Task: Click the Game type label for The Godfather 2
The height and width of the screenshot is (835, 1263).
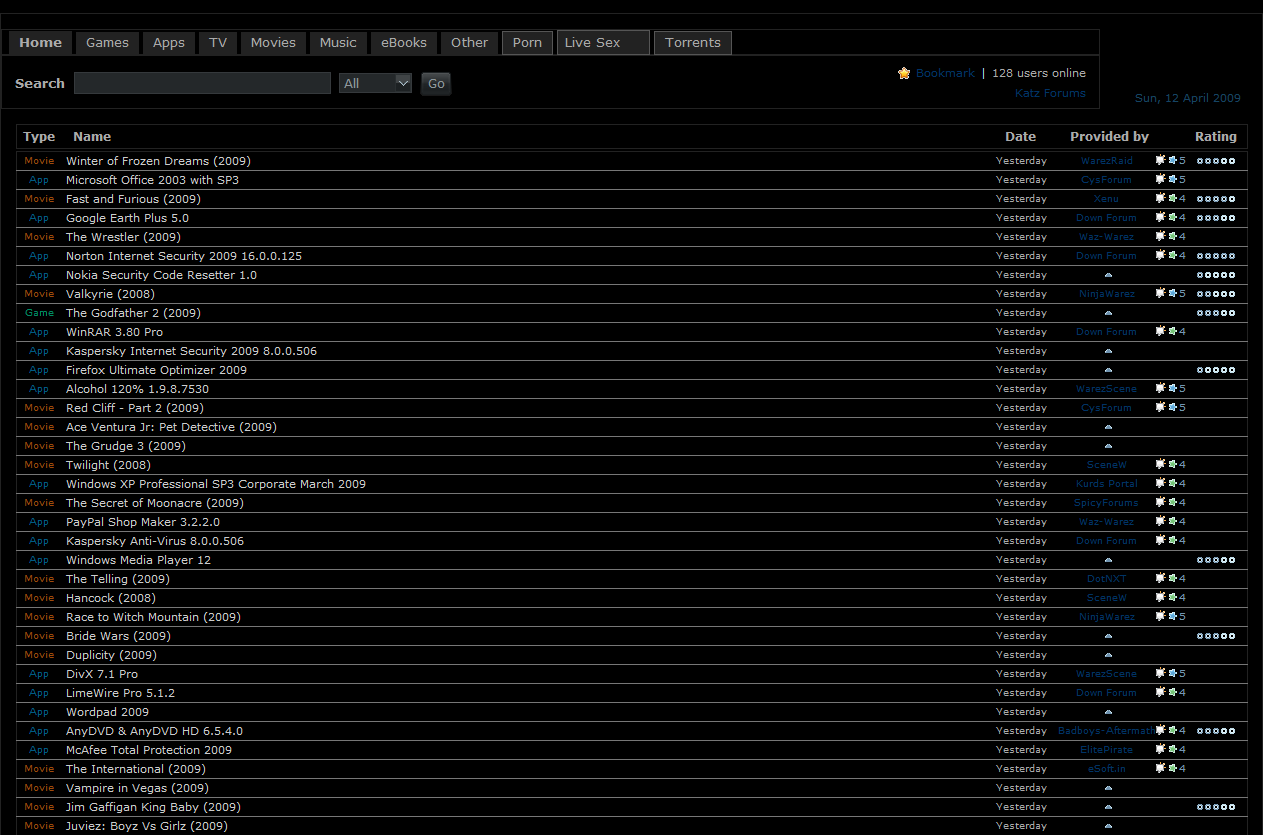Action: pyautogui.click(x=40, y=313)
